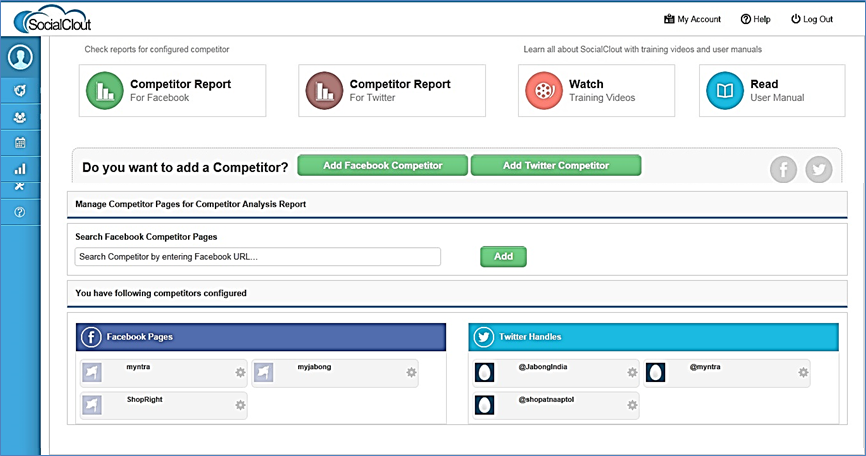Image resolution: width=866 pixels, height=456 pixels.
Task: Open settings gear for myntra Facebook page
Action: (240, 373)
